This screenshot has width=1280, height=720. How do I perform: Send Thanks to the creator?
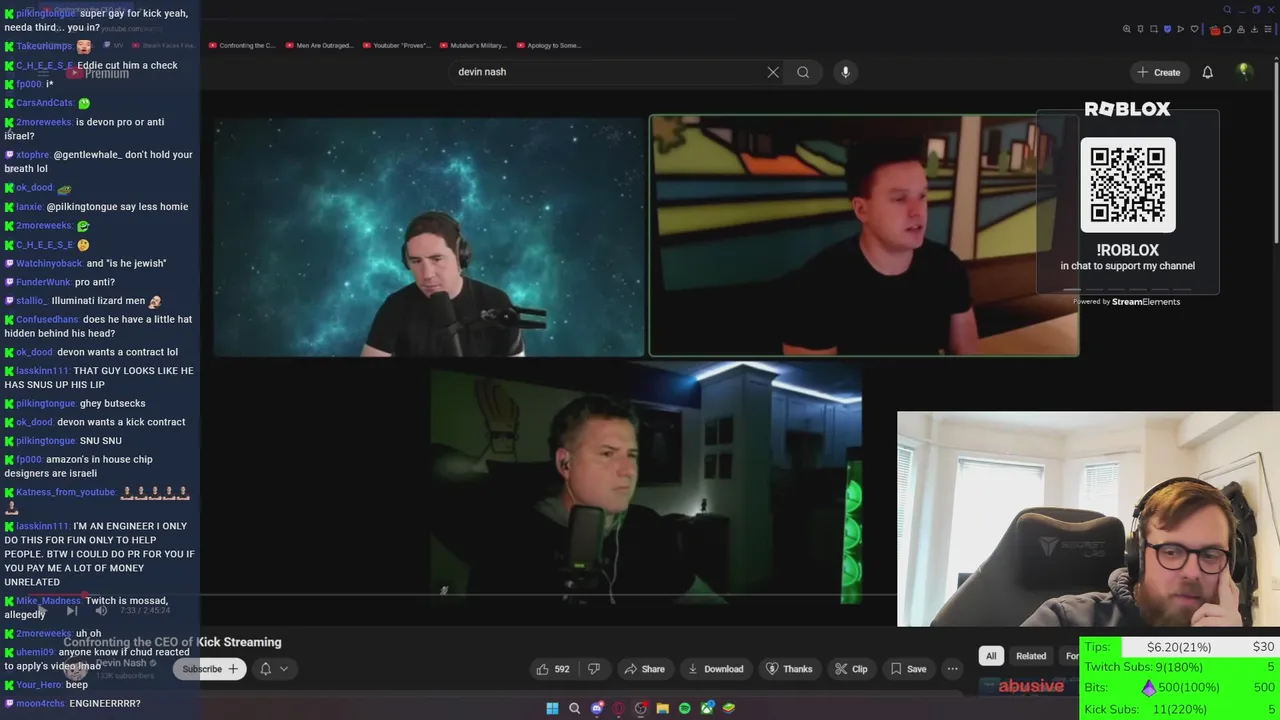click(789, 669)
